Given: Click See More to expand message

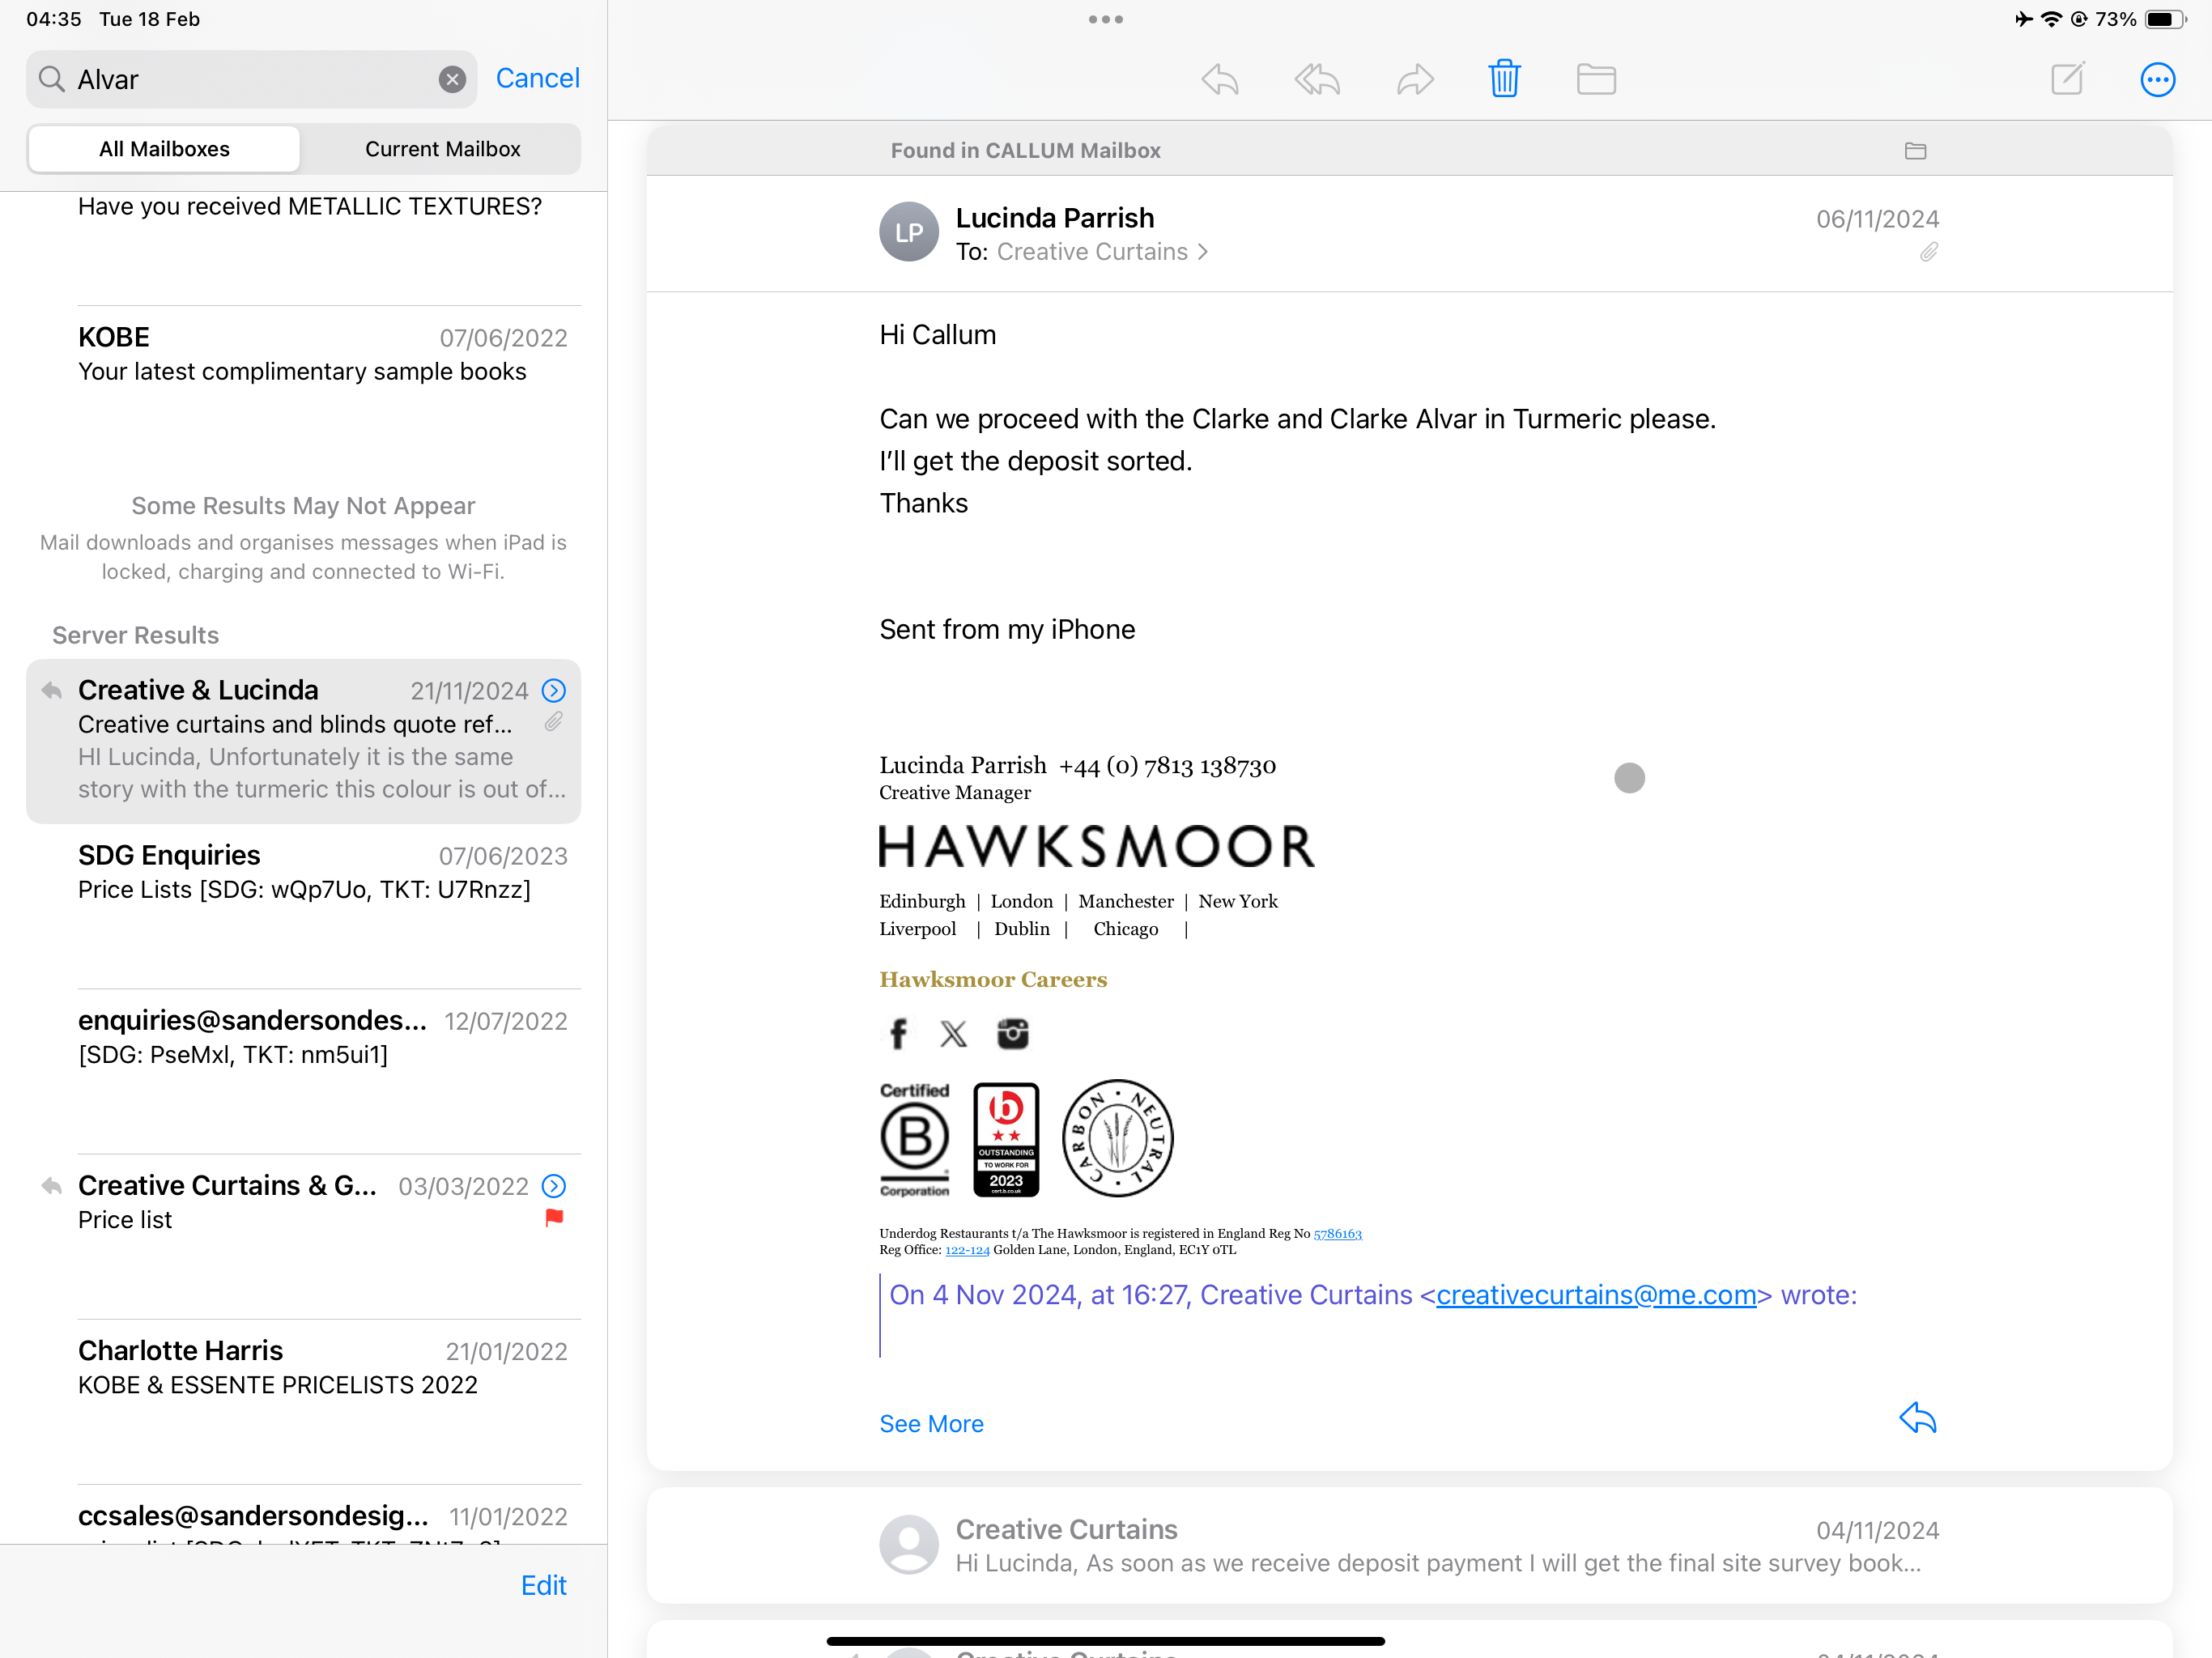Looking at the screenshot, I should (931, 1423).
